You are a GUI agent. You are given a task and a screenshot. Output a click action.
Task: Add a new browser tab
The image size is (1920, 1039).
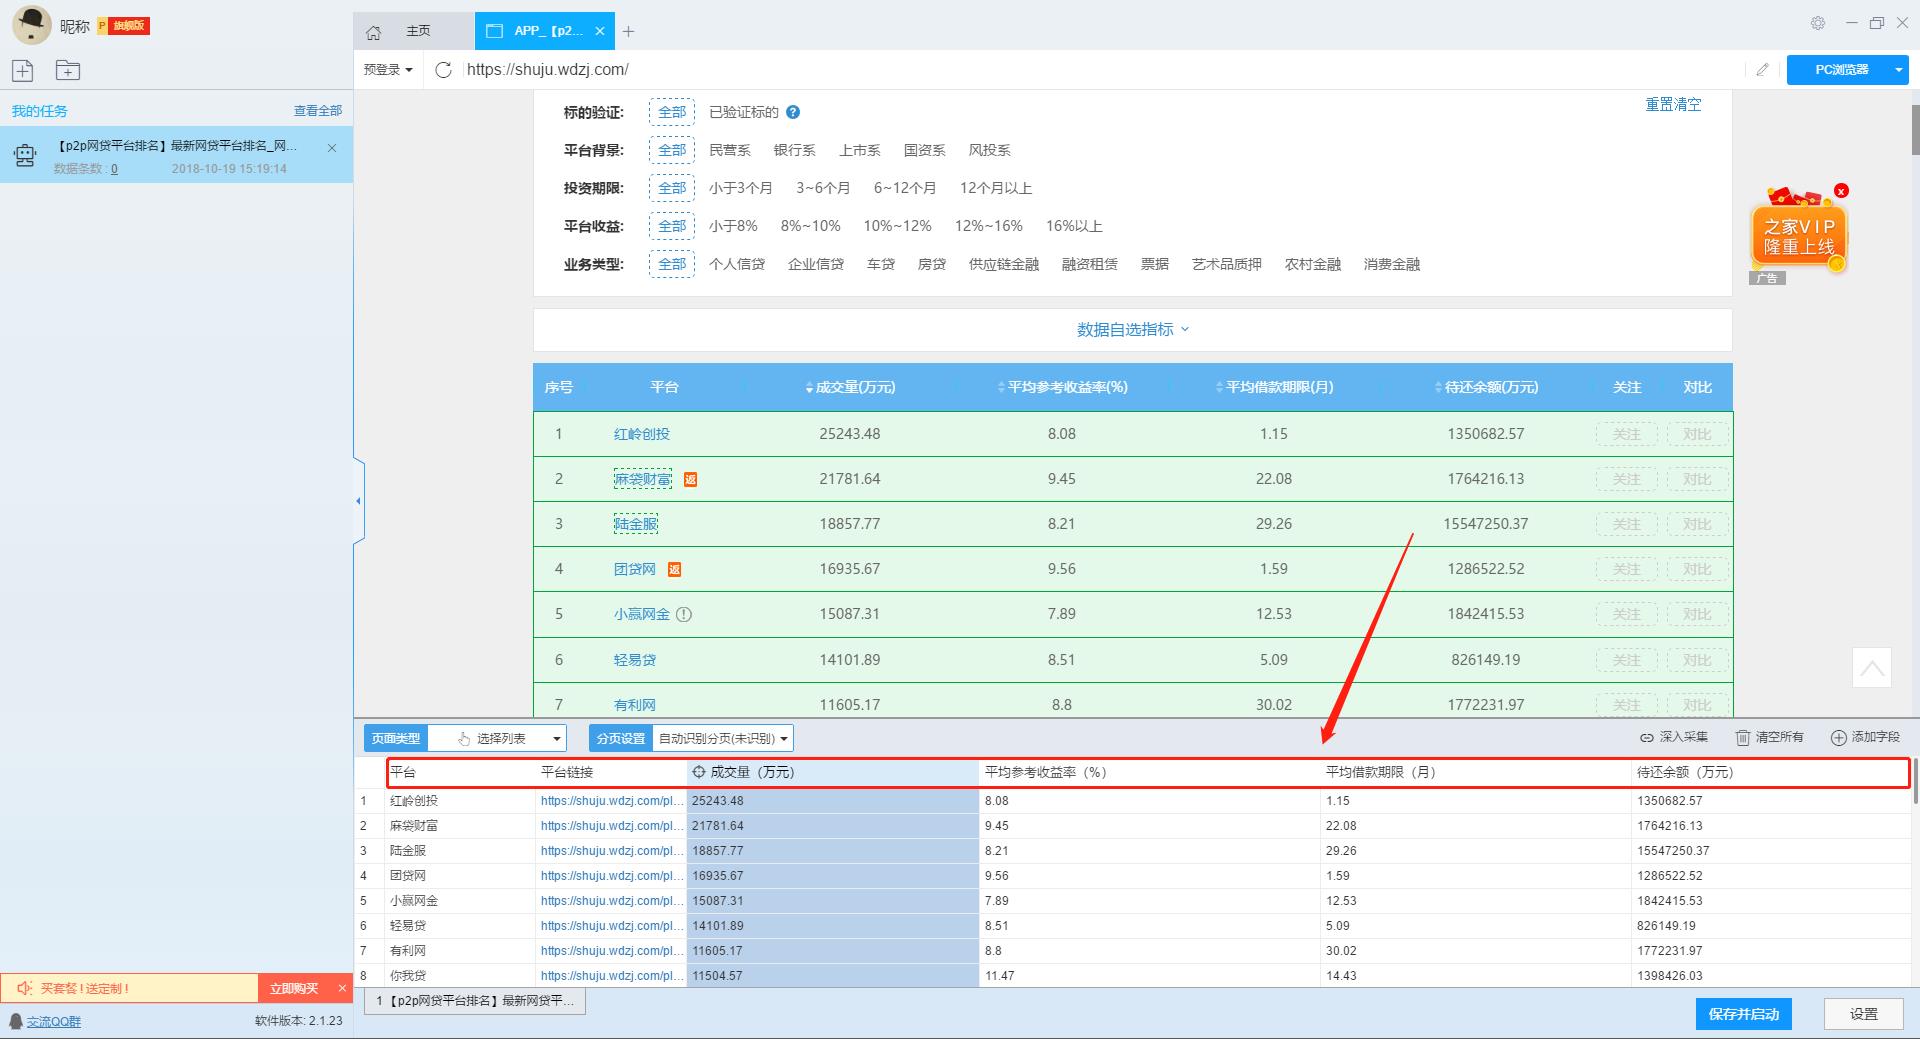628,32
